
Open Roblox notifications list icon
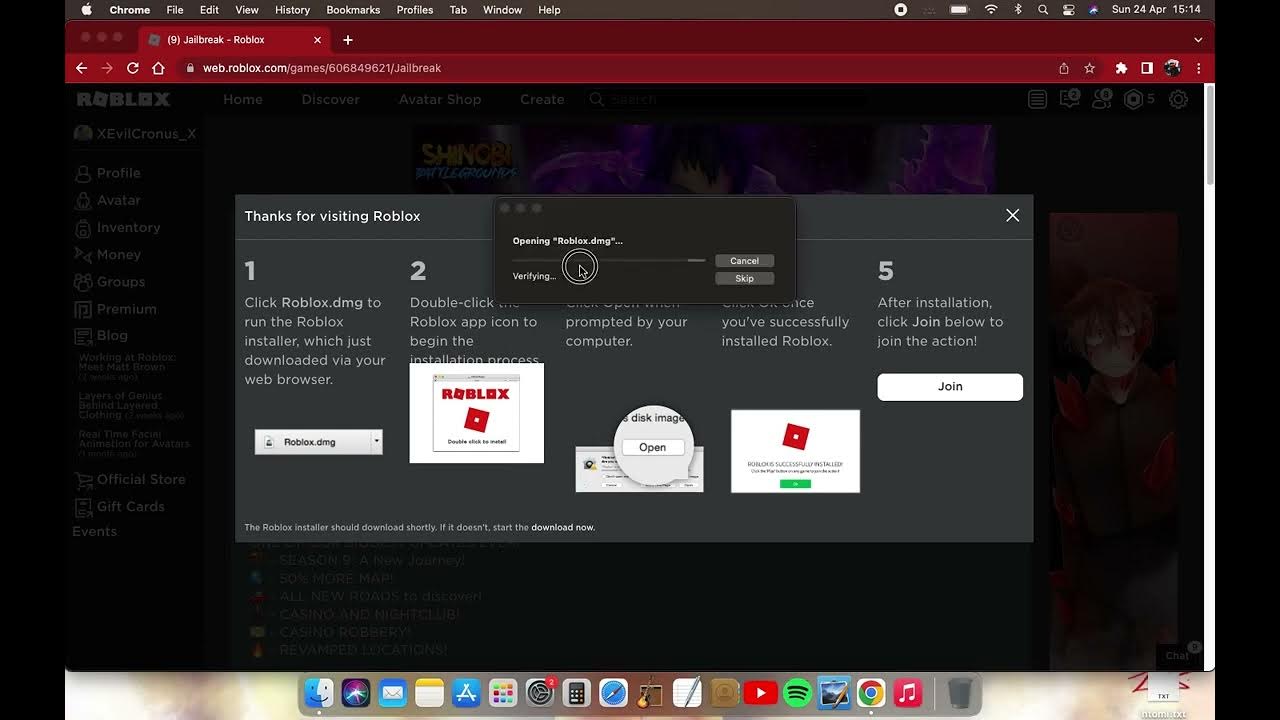click(1037, 99)
